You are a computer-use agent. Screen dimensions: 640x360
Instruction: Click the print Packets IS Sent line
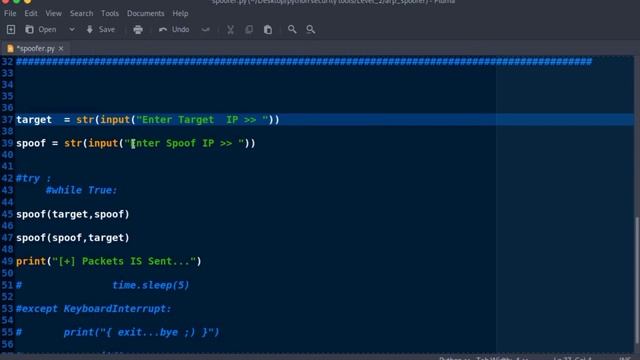(x=109, y=261)
